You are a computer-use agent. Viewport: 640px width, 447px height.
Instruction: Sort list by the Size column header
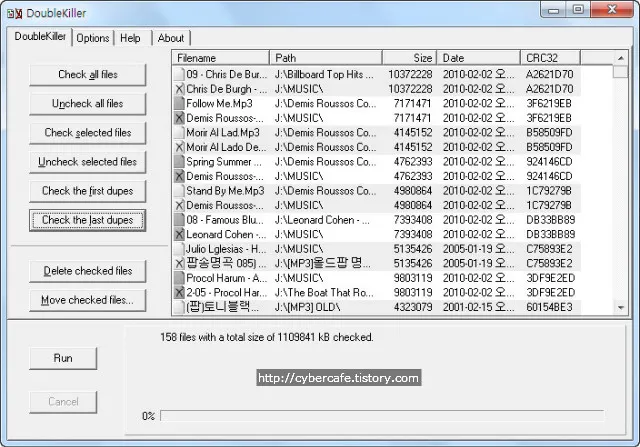[410, 58]
